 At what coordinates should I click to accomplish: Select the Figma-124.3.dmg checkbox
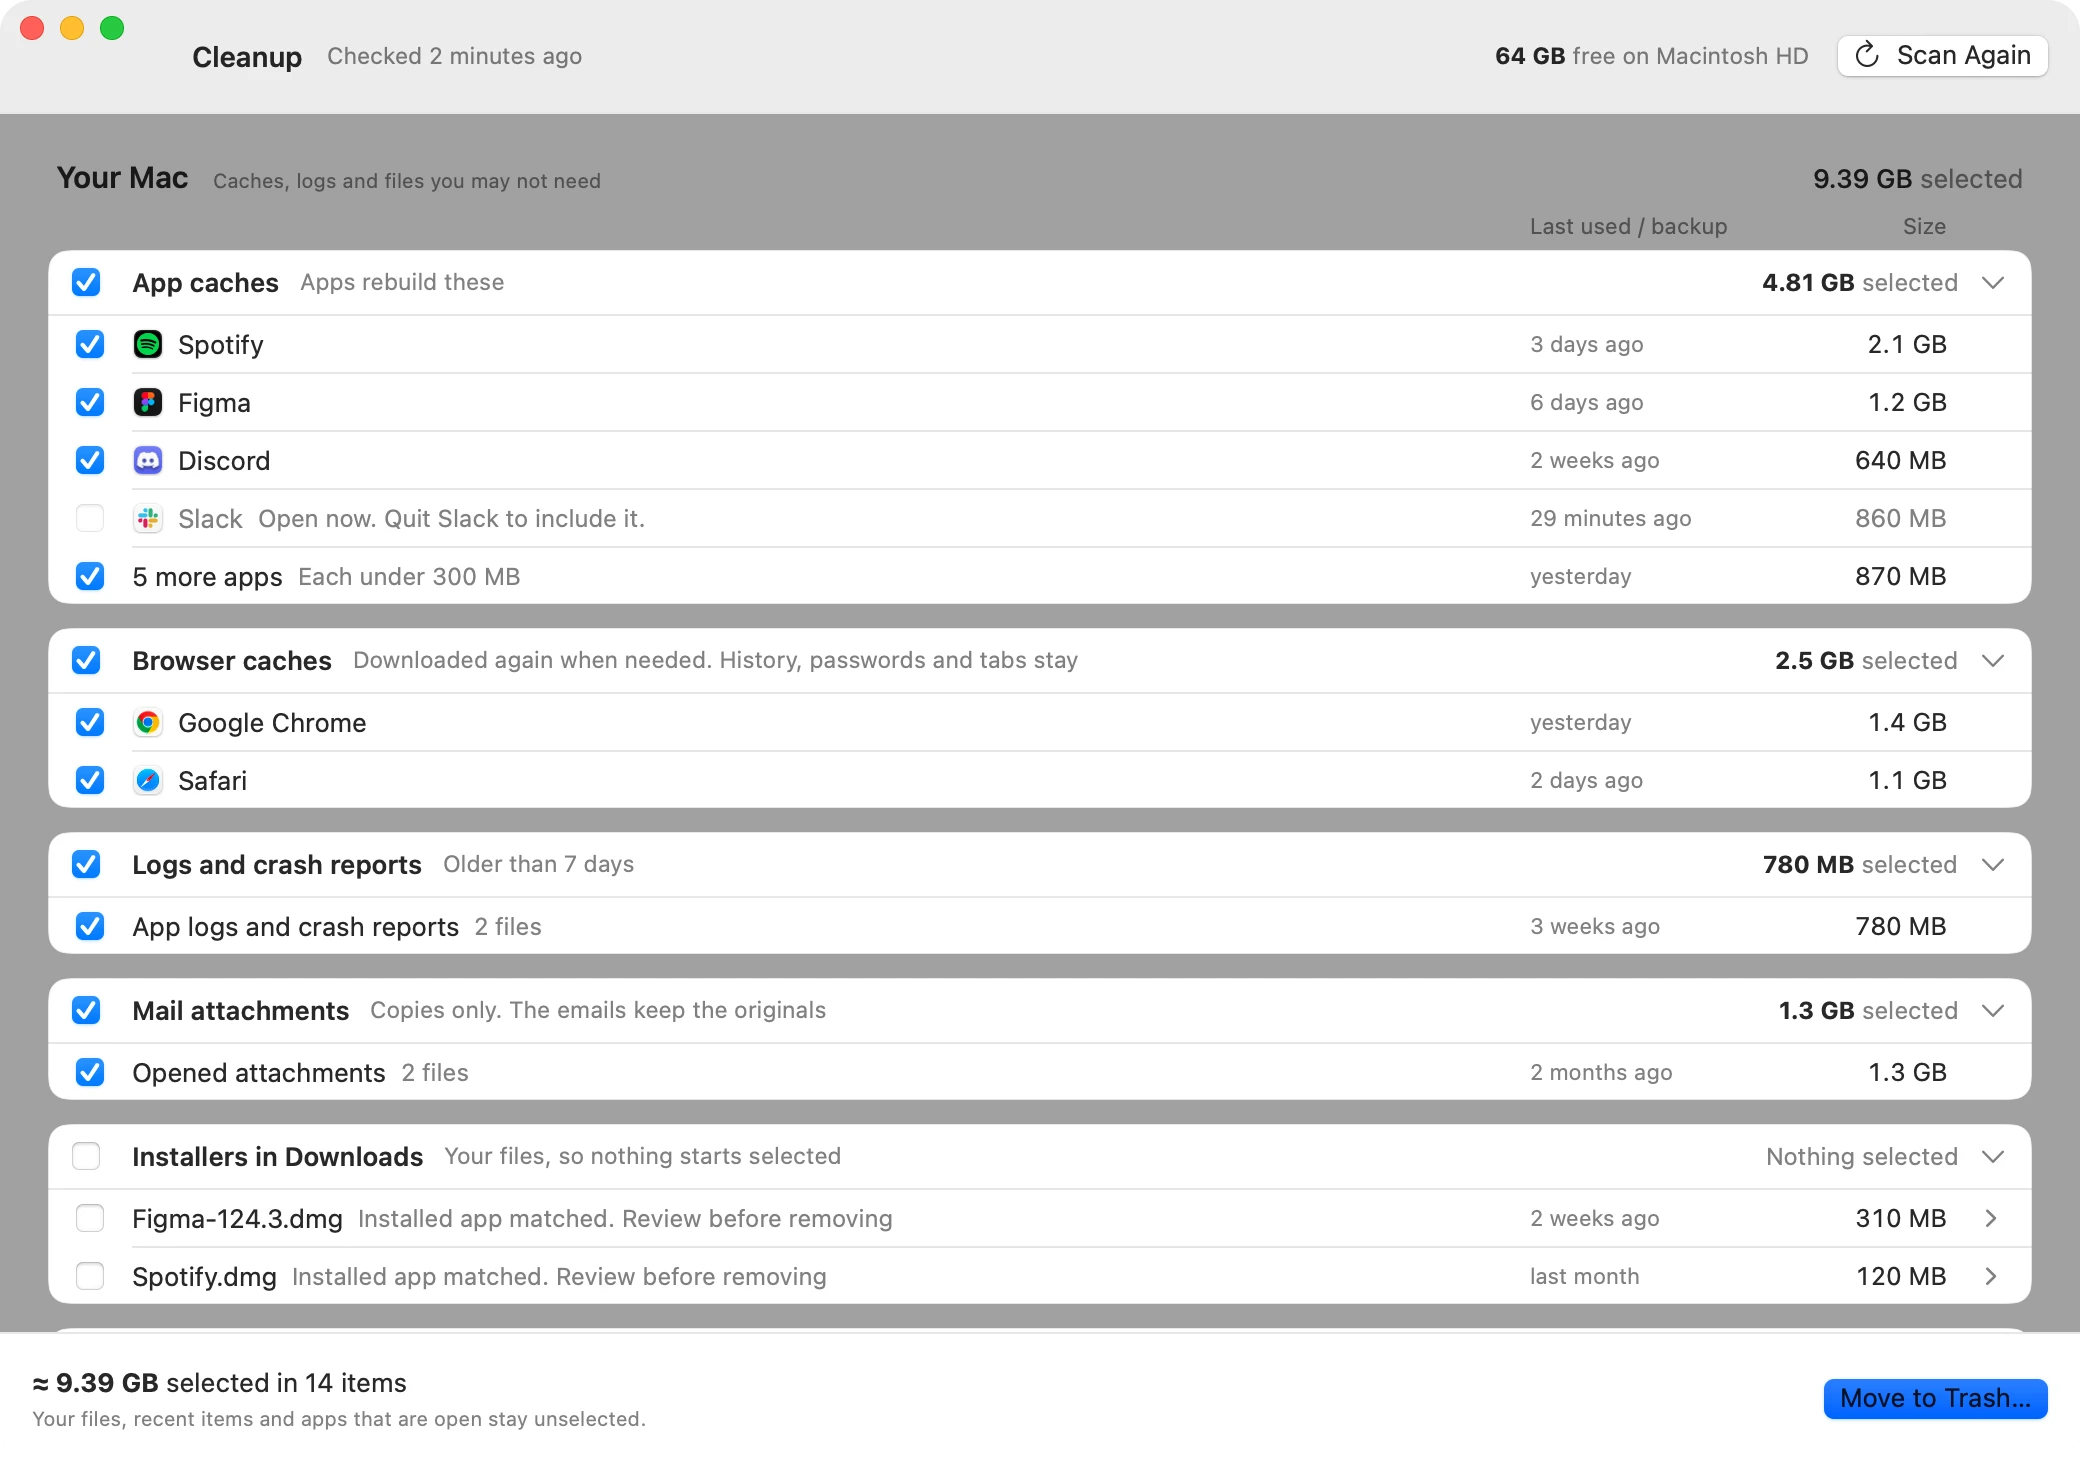coord(90,1219)
